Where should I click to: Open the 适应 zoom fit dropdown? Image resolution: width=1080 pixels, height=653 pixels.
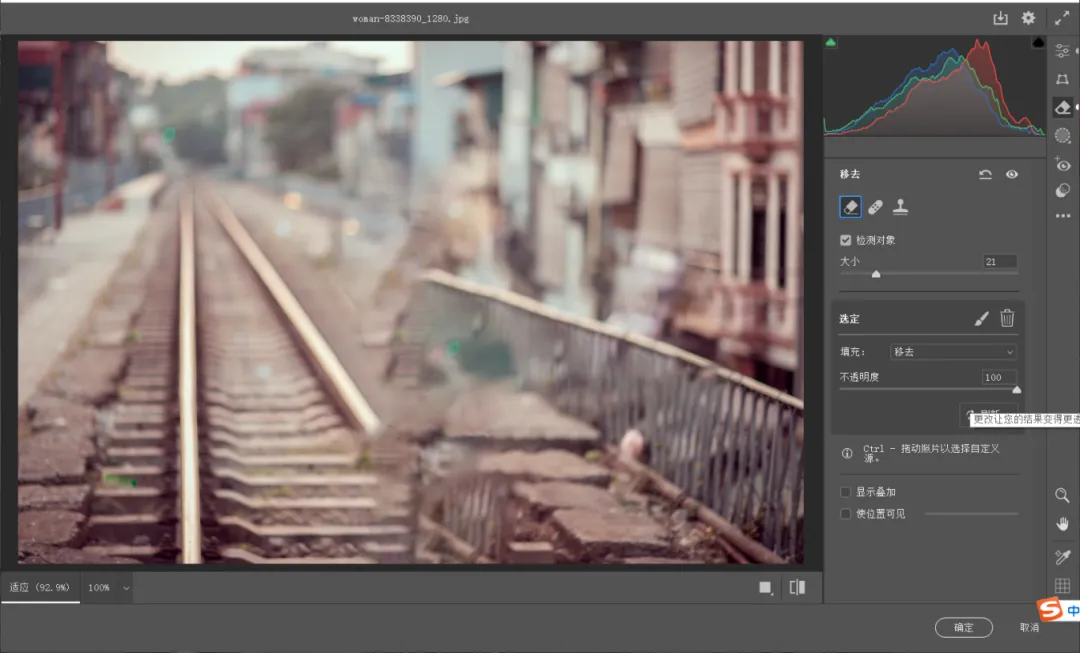point(40,588)
